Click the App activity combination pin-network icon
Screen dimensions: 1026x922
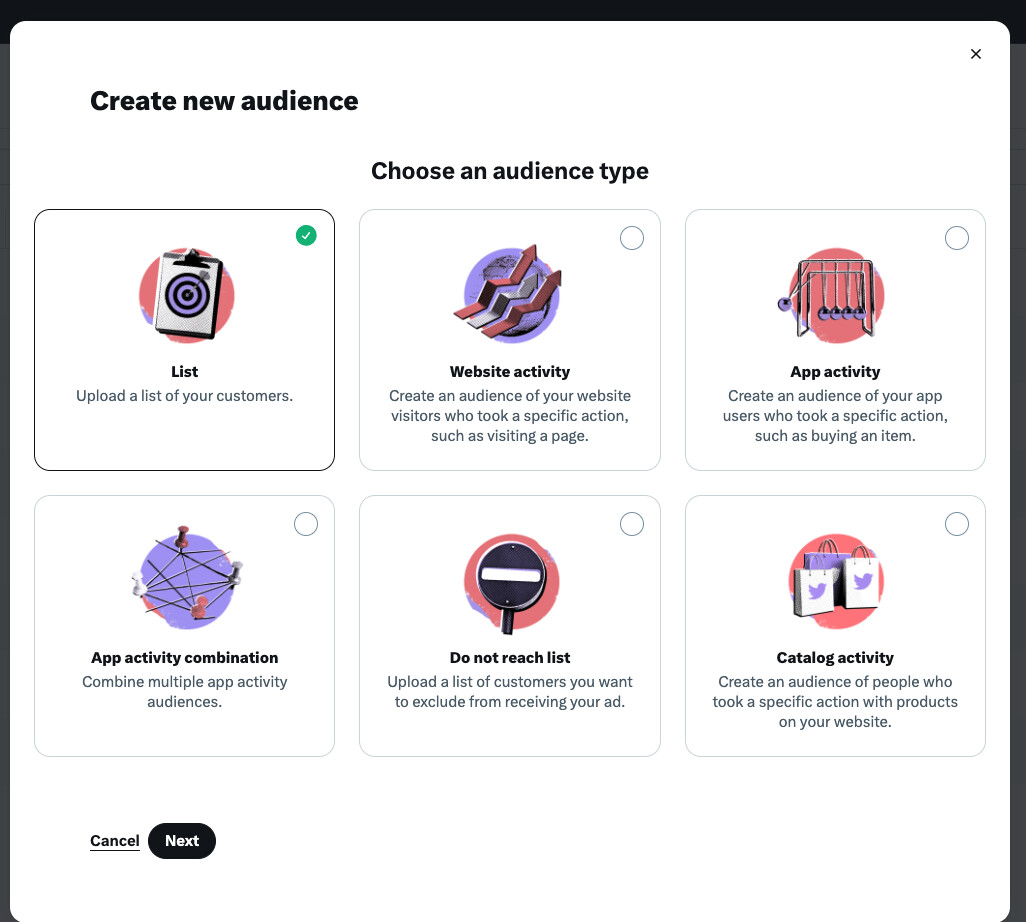pos(186,580)
